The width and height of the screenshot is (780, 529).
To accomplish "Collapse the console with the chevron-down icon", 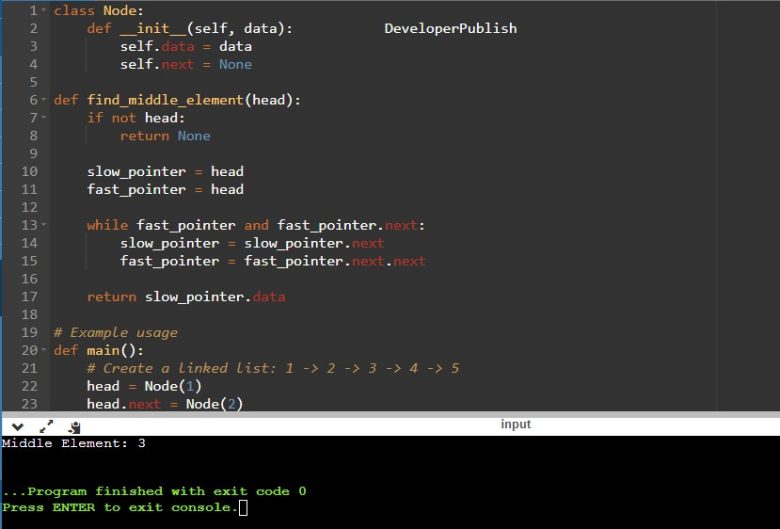I will tap(18, 426).
